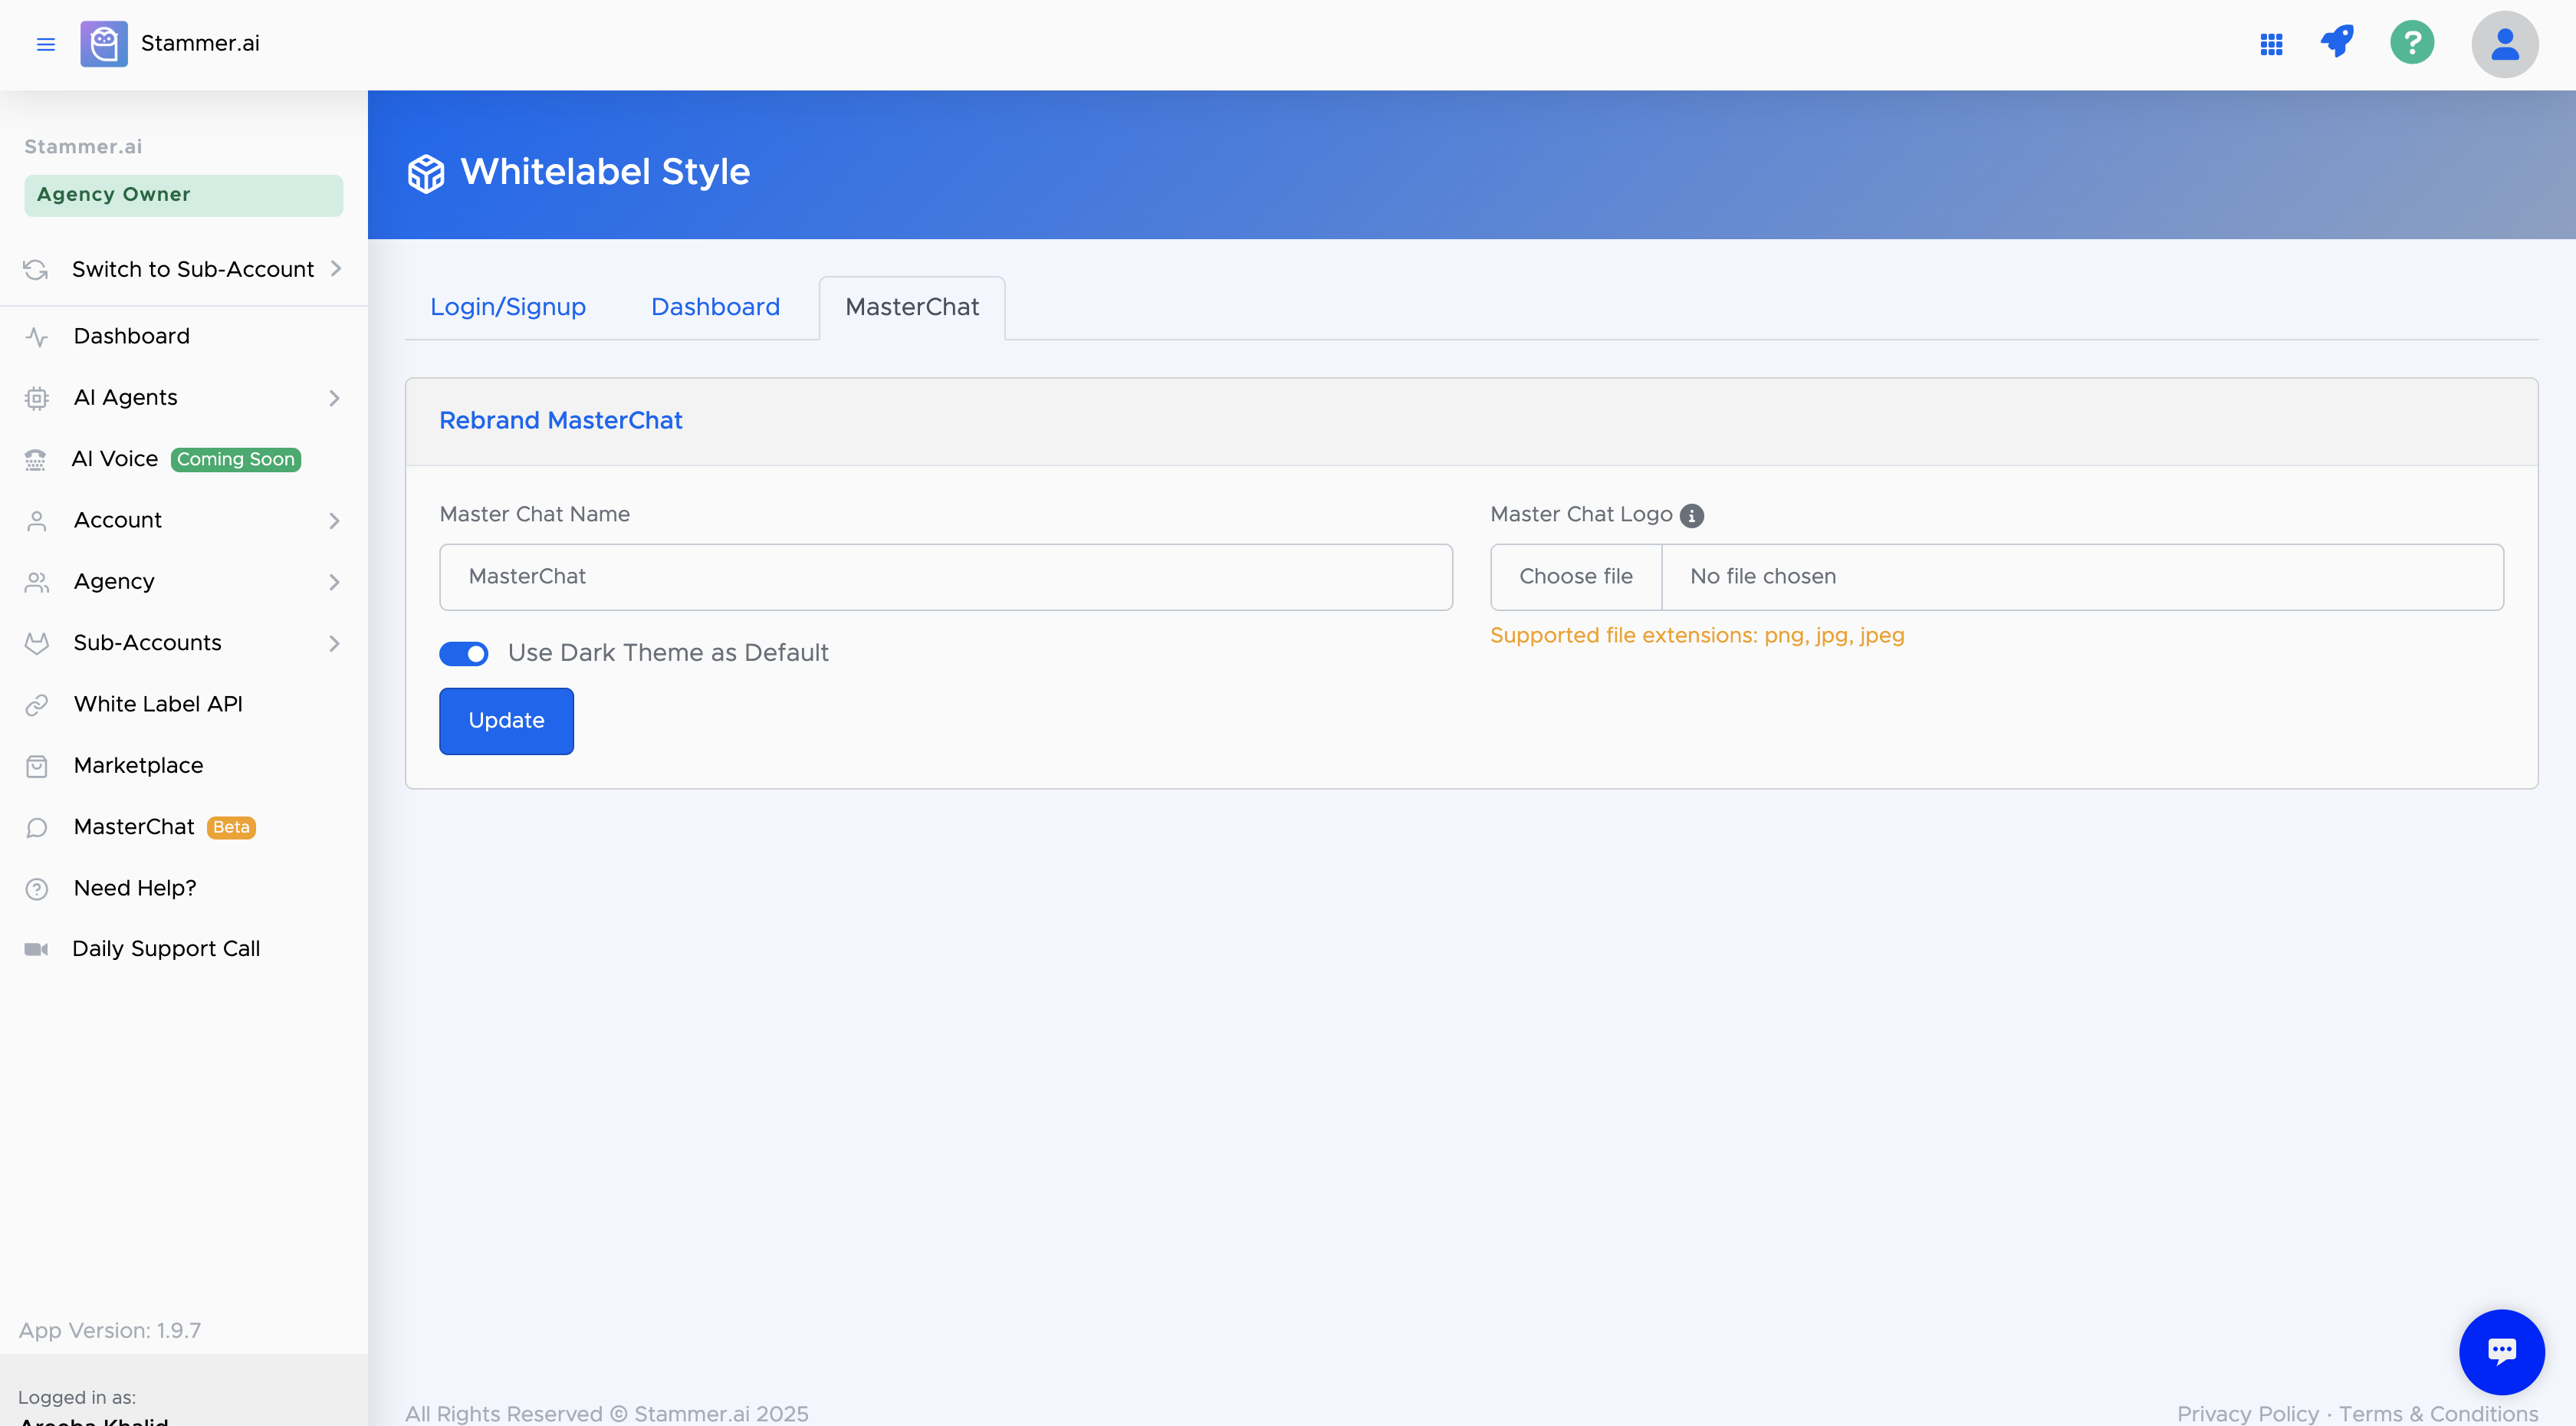
Task: Expand the Account submenu chevron
Action: [x=334, y=521]
